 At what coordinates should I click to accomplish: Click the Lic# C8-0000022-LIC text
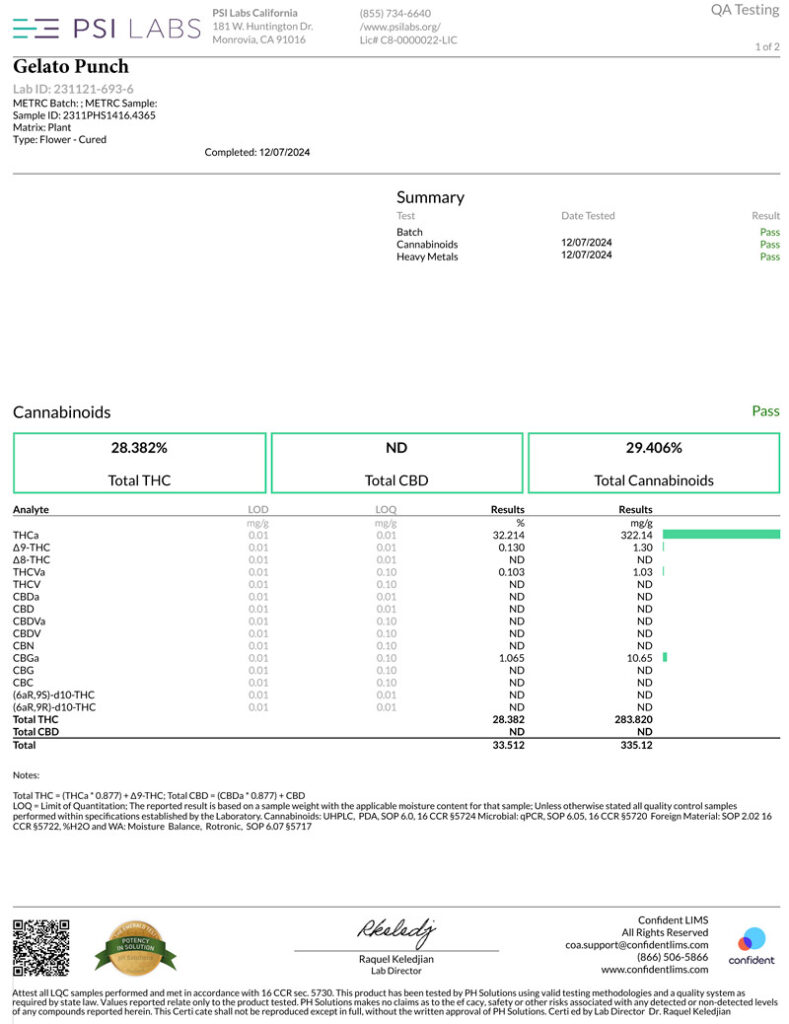[408, 40]
